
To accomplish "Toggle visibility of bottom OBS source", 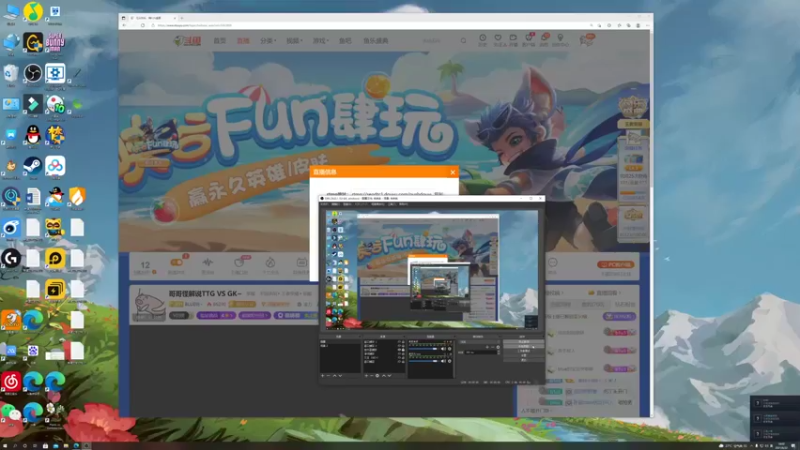I will coord(399,362).
